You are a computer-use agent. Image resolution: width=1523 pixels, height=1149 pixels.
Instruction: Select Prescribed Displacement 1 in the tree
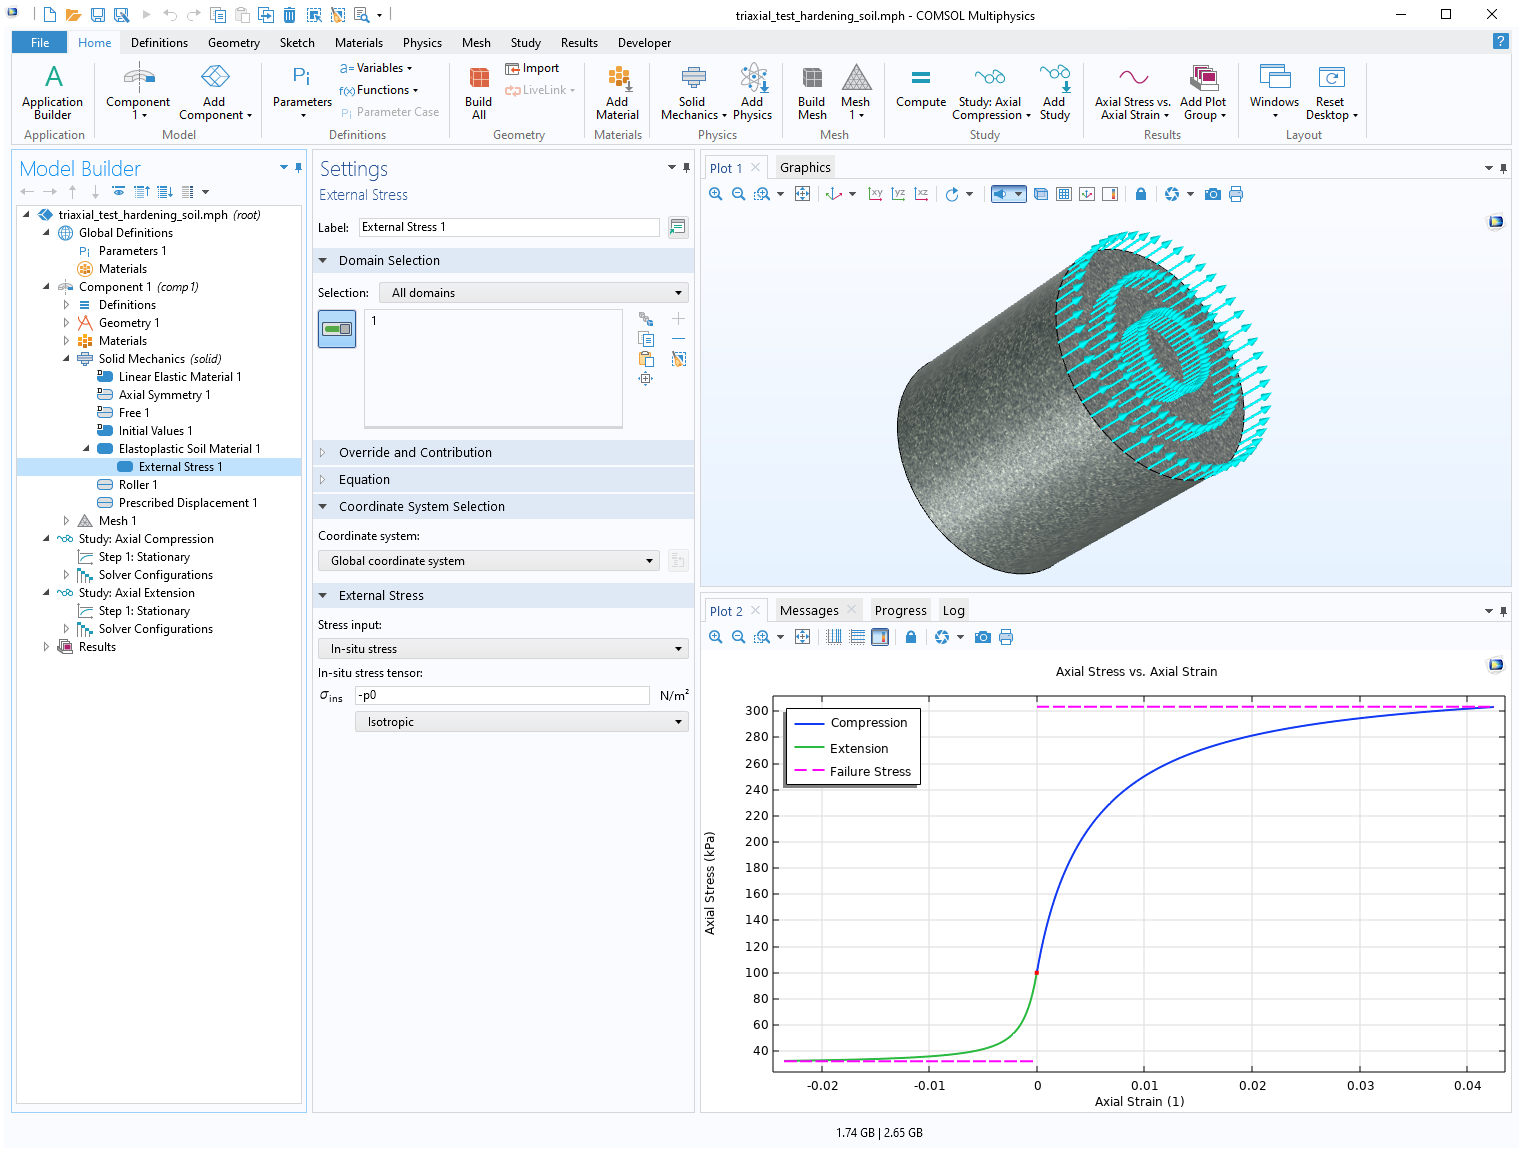187,503
